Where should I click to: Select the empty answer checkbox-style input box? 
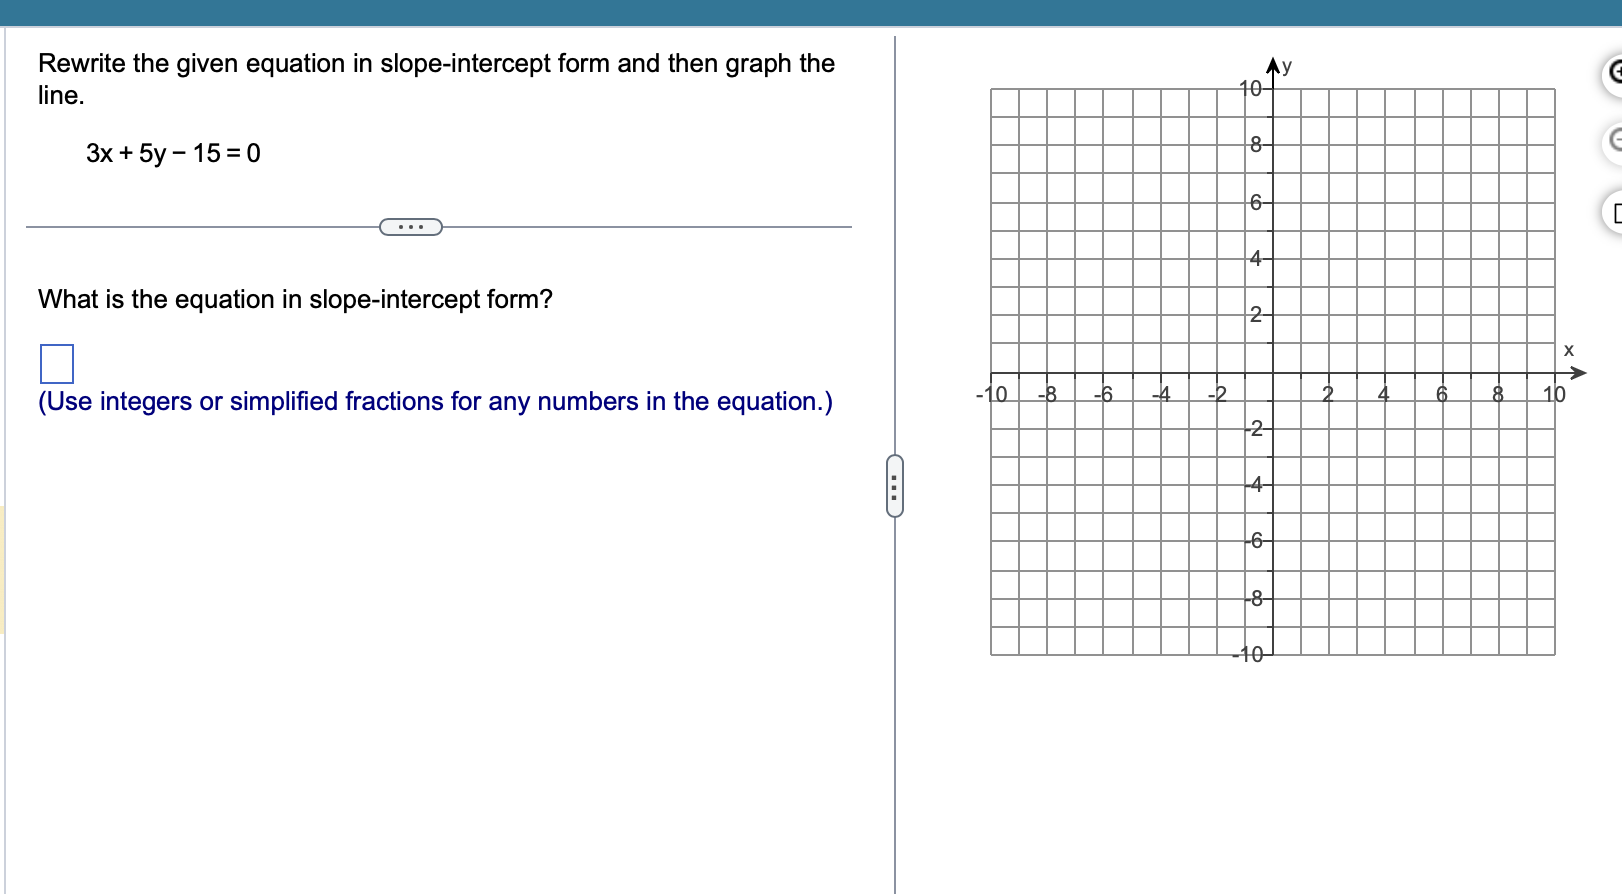tap(57, 364)
